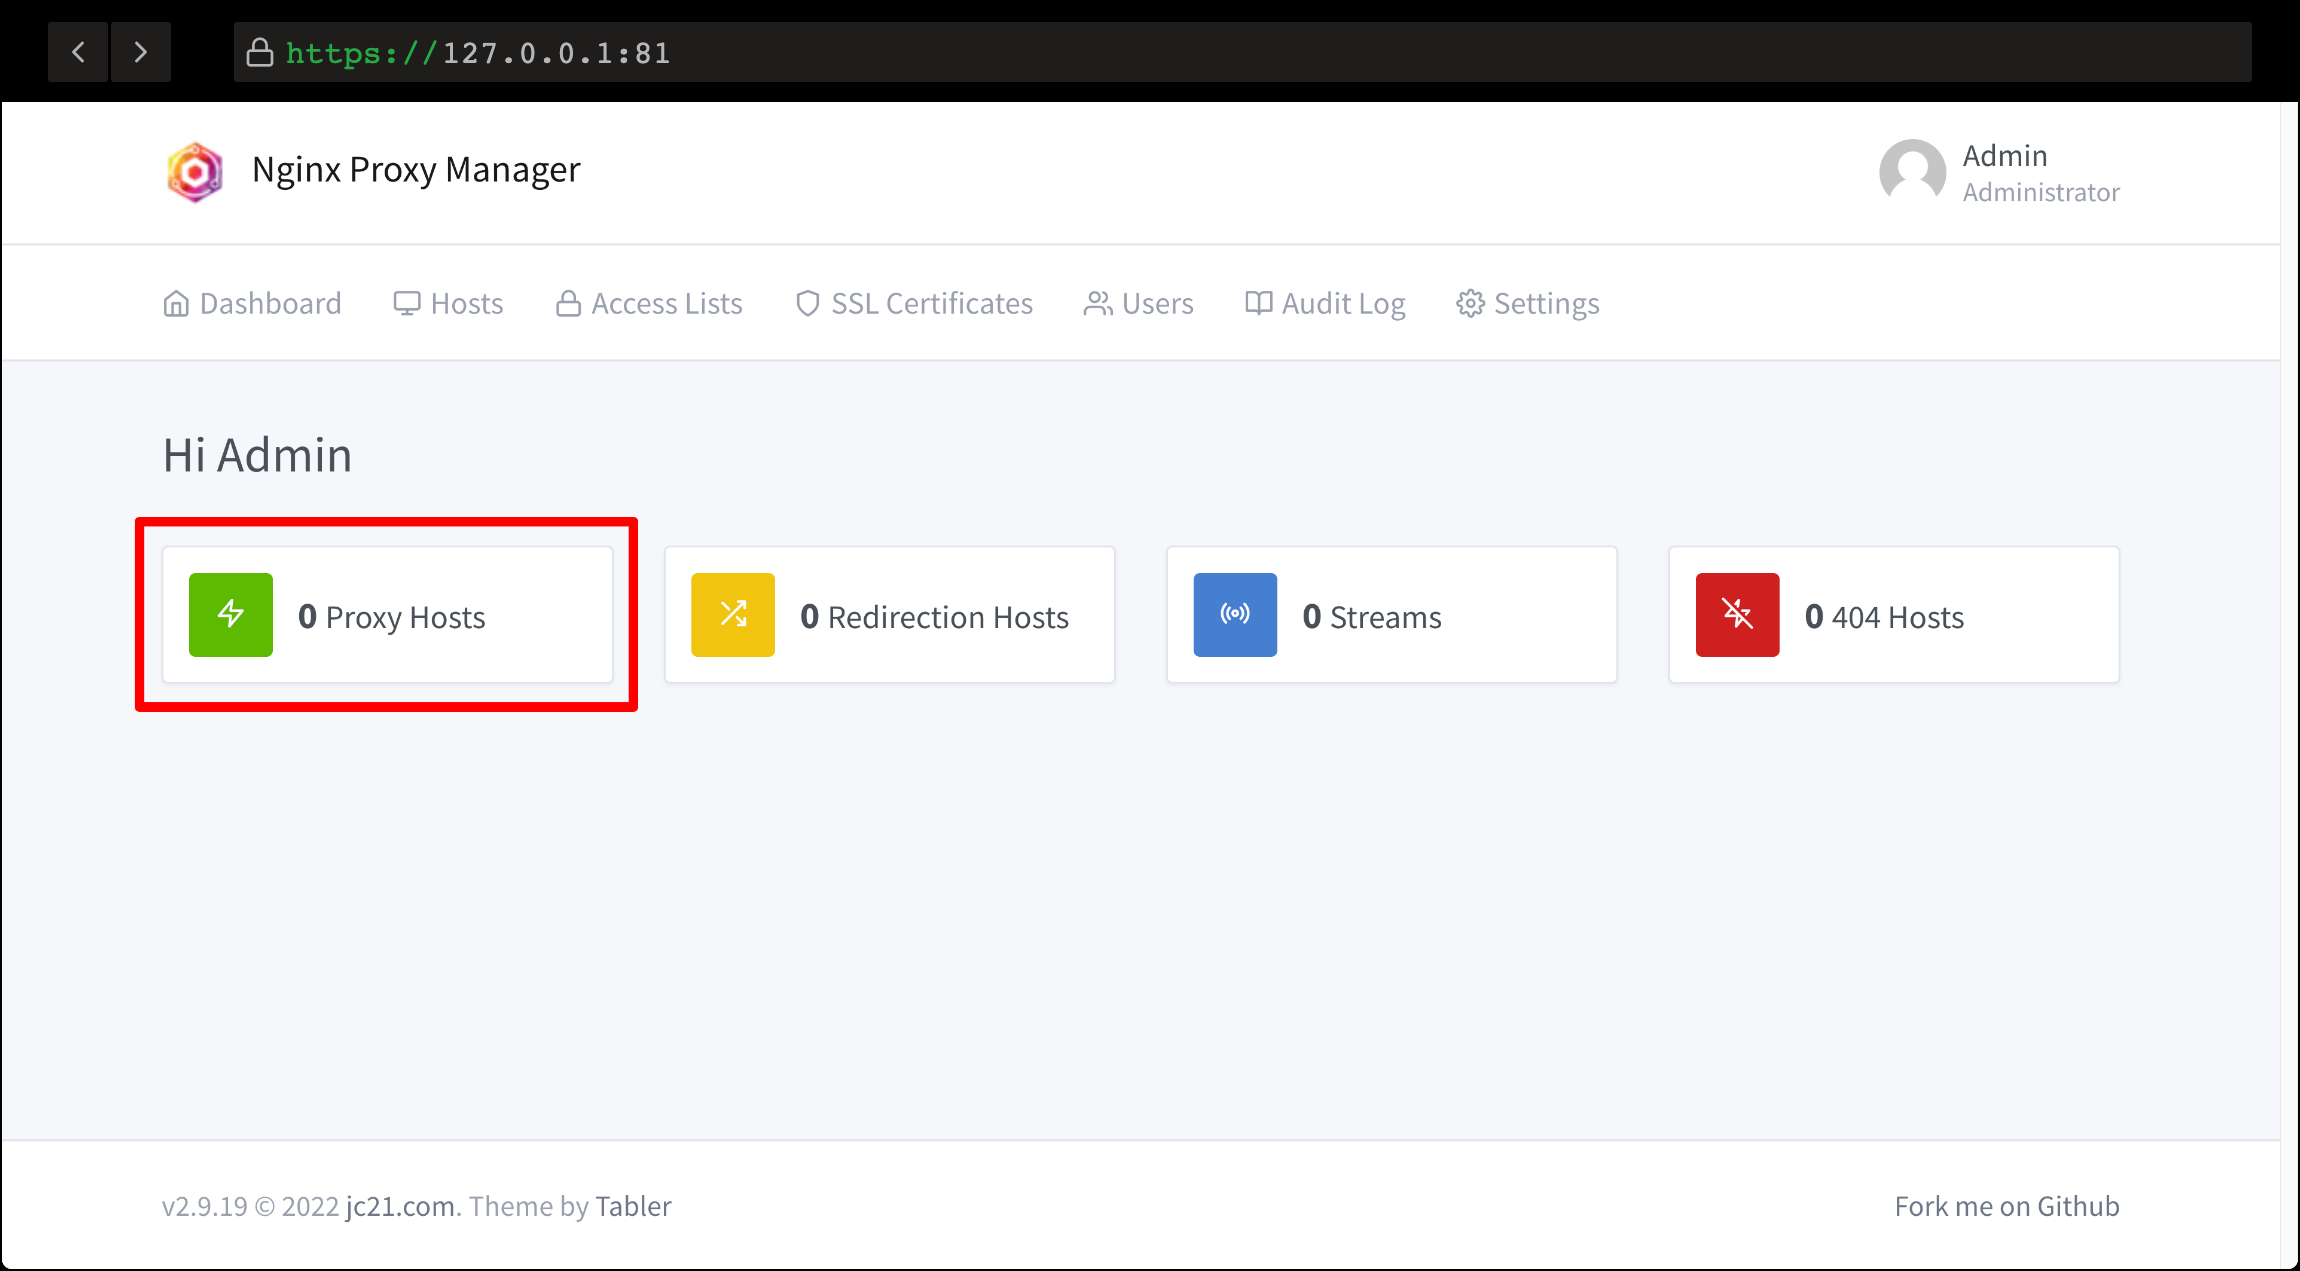View the Audit Log
Image resolution: width=2300 pixels, height=1271 pixels.
1325,303
